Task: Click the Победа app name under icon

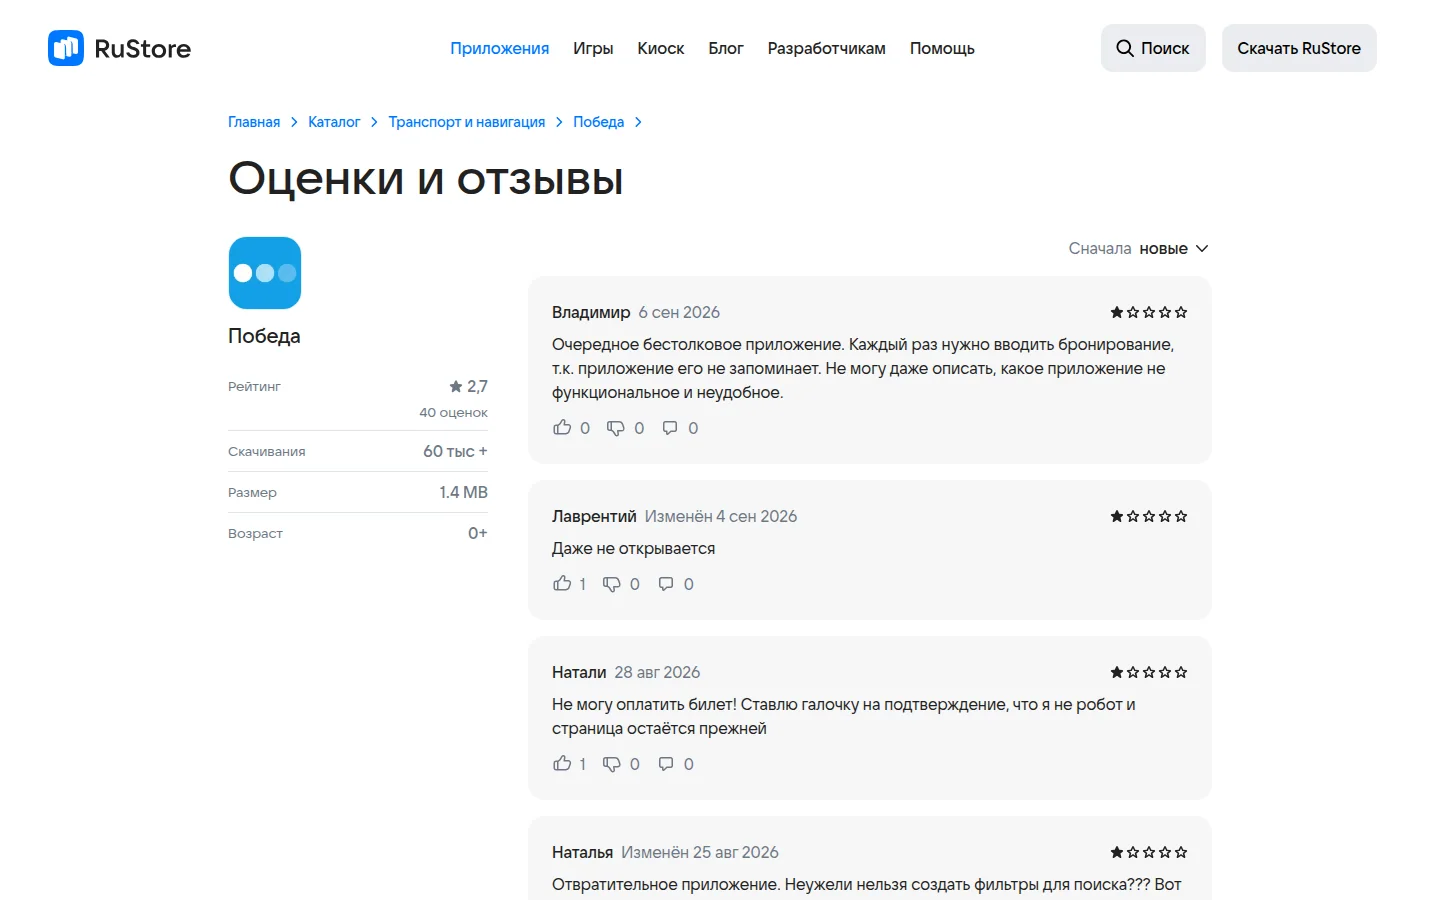Action: (x=264, y=336)
